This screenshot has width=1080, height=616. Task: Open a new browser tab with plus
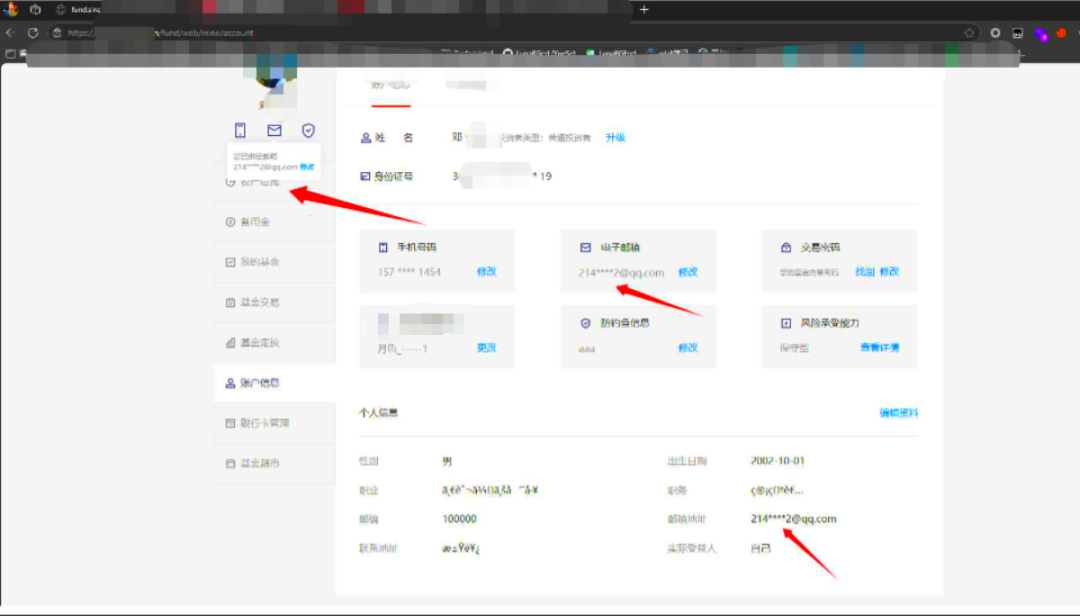(644, 9)
